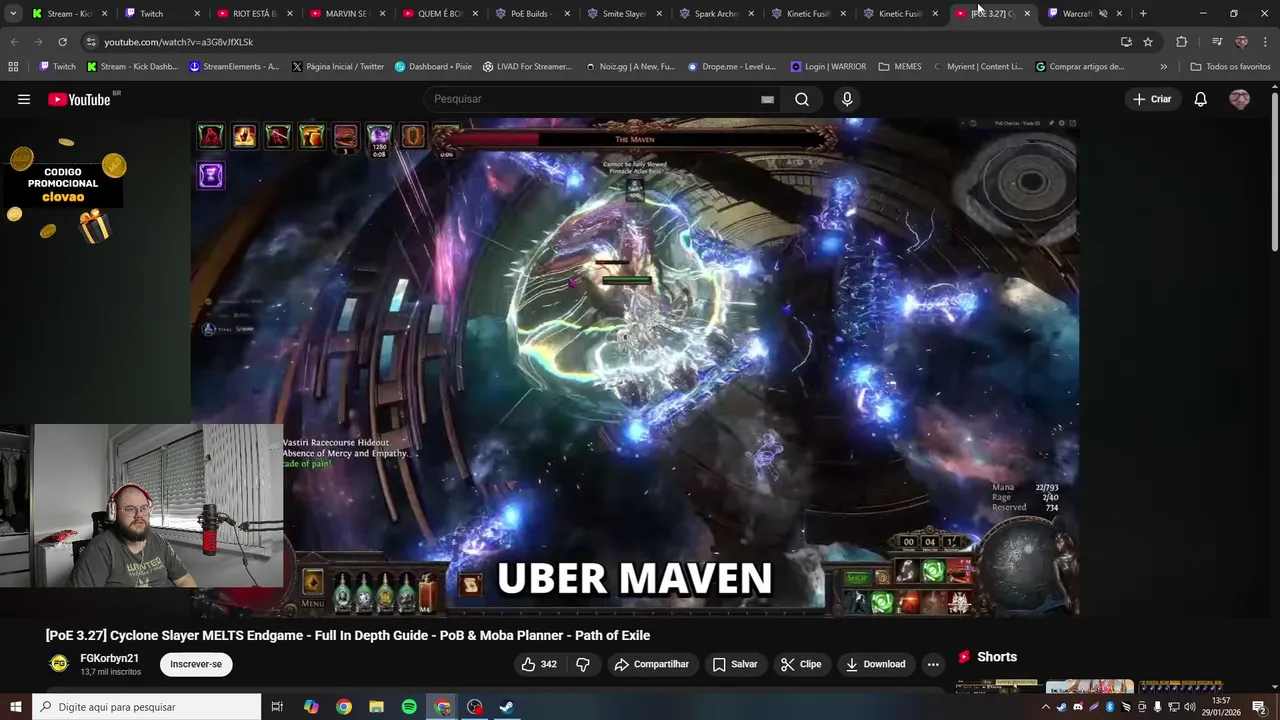The height and width of the screenshot is (720, 1280).
Task: Open the Dashboard • Pixie bookmark
Action: [x=433, y=67]
